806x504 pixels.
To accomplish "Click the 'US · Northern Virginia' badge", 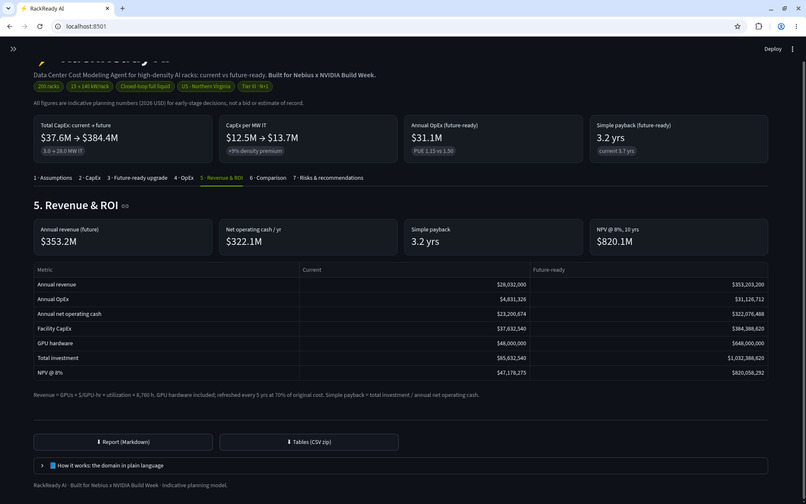I will click(206, 86).
